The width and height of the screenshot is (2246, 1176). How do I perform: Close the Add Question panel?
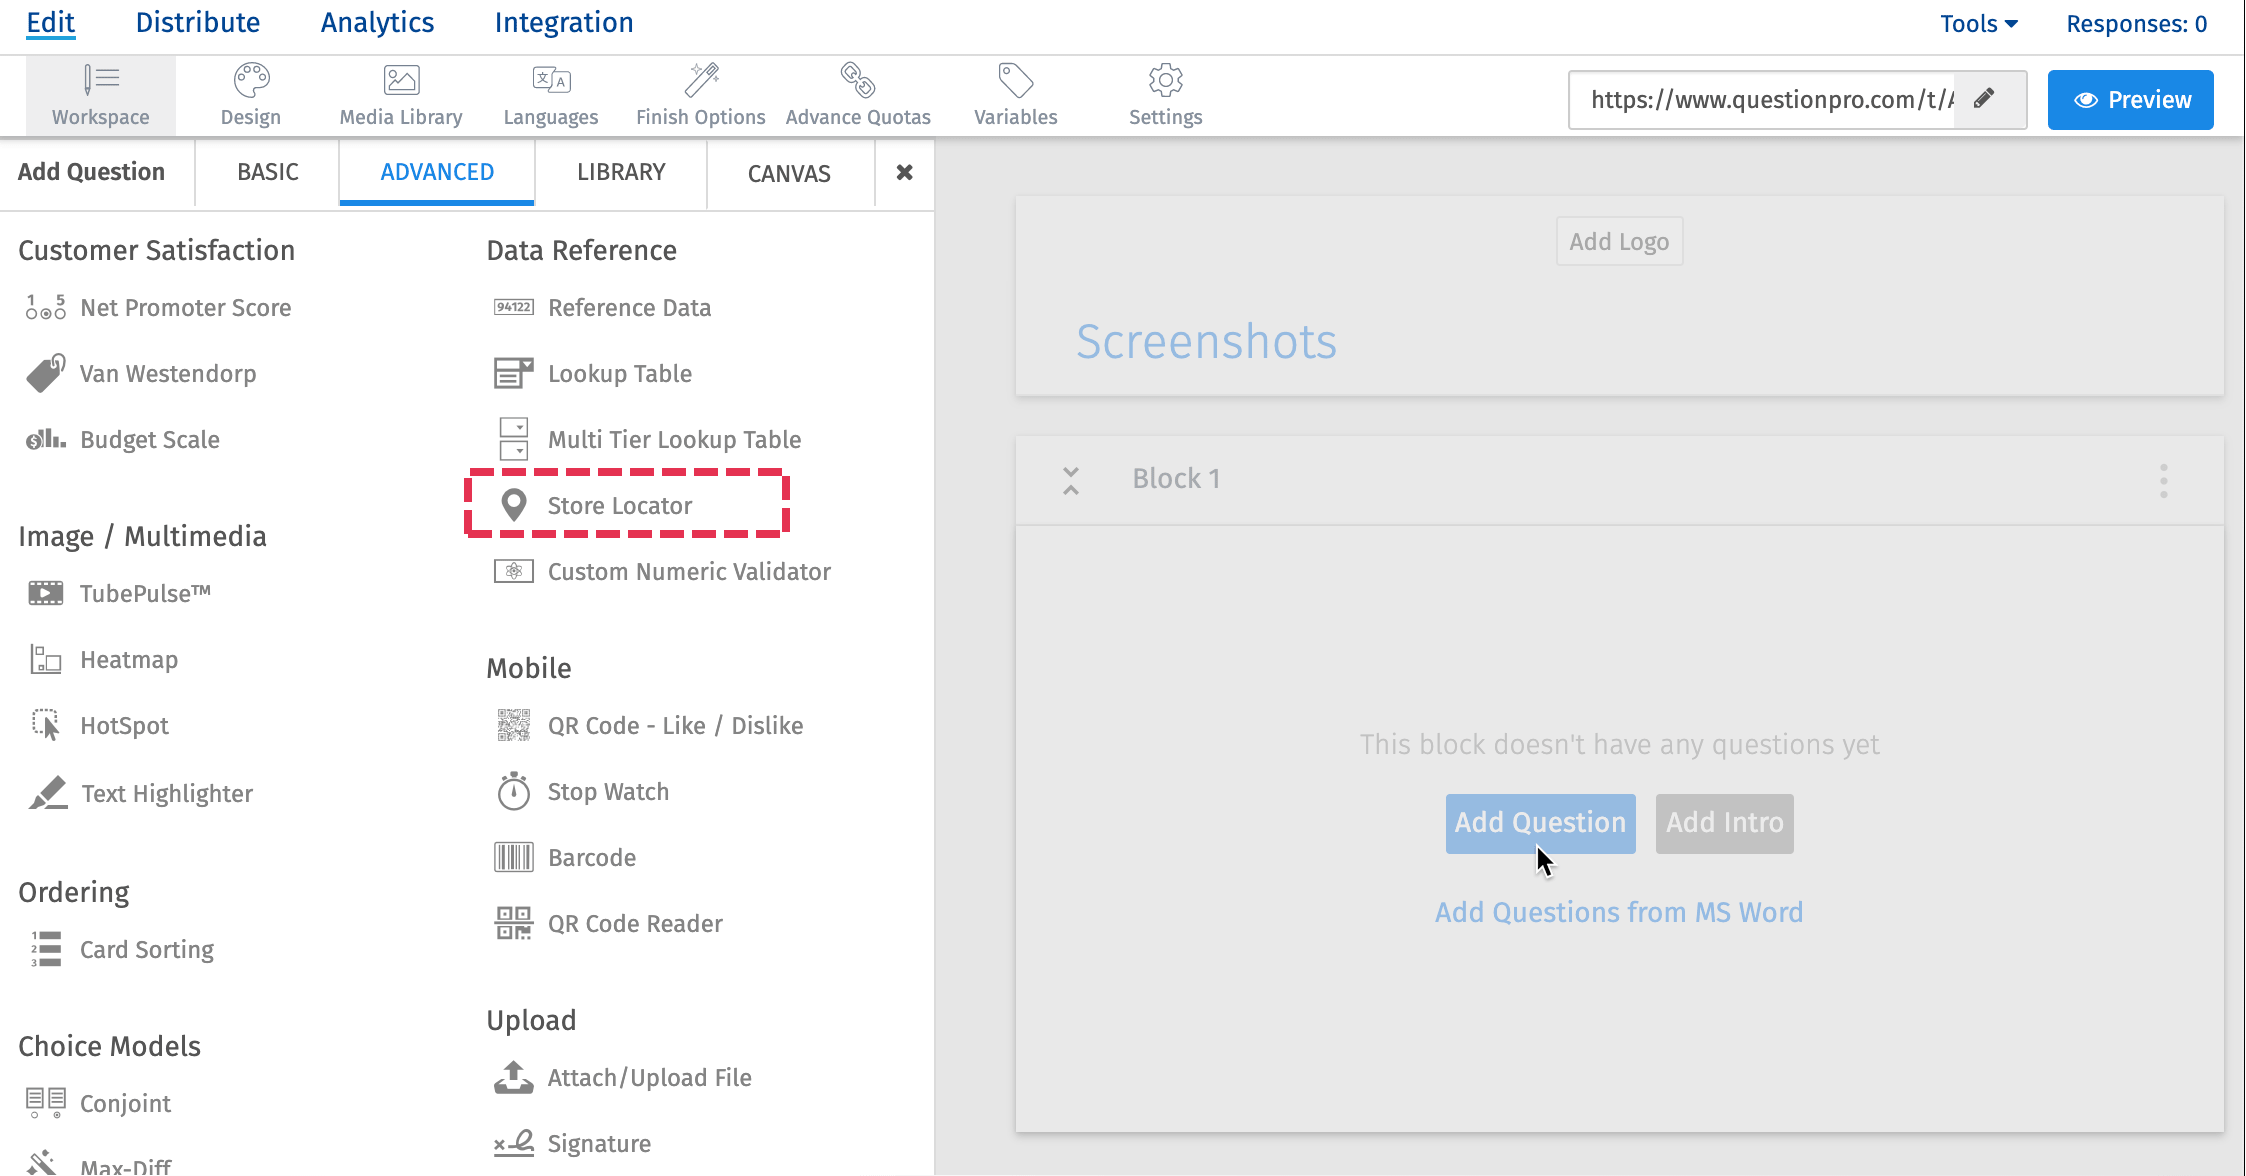[904, 172]
